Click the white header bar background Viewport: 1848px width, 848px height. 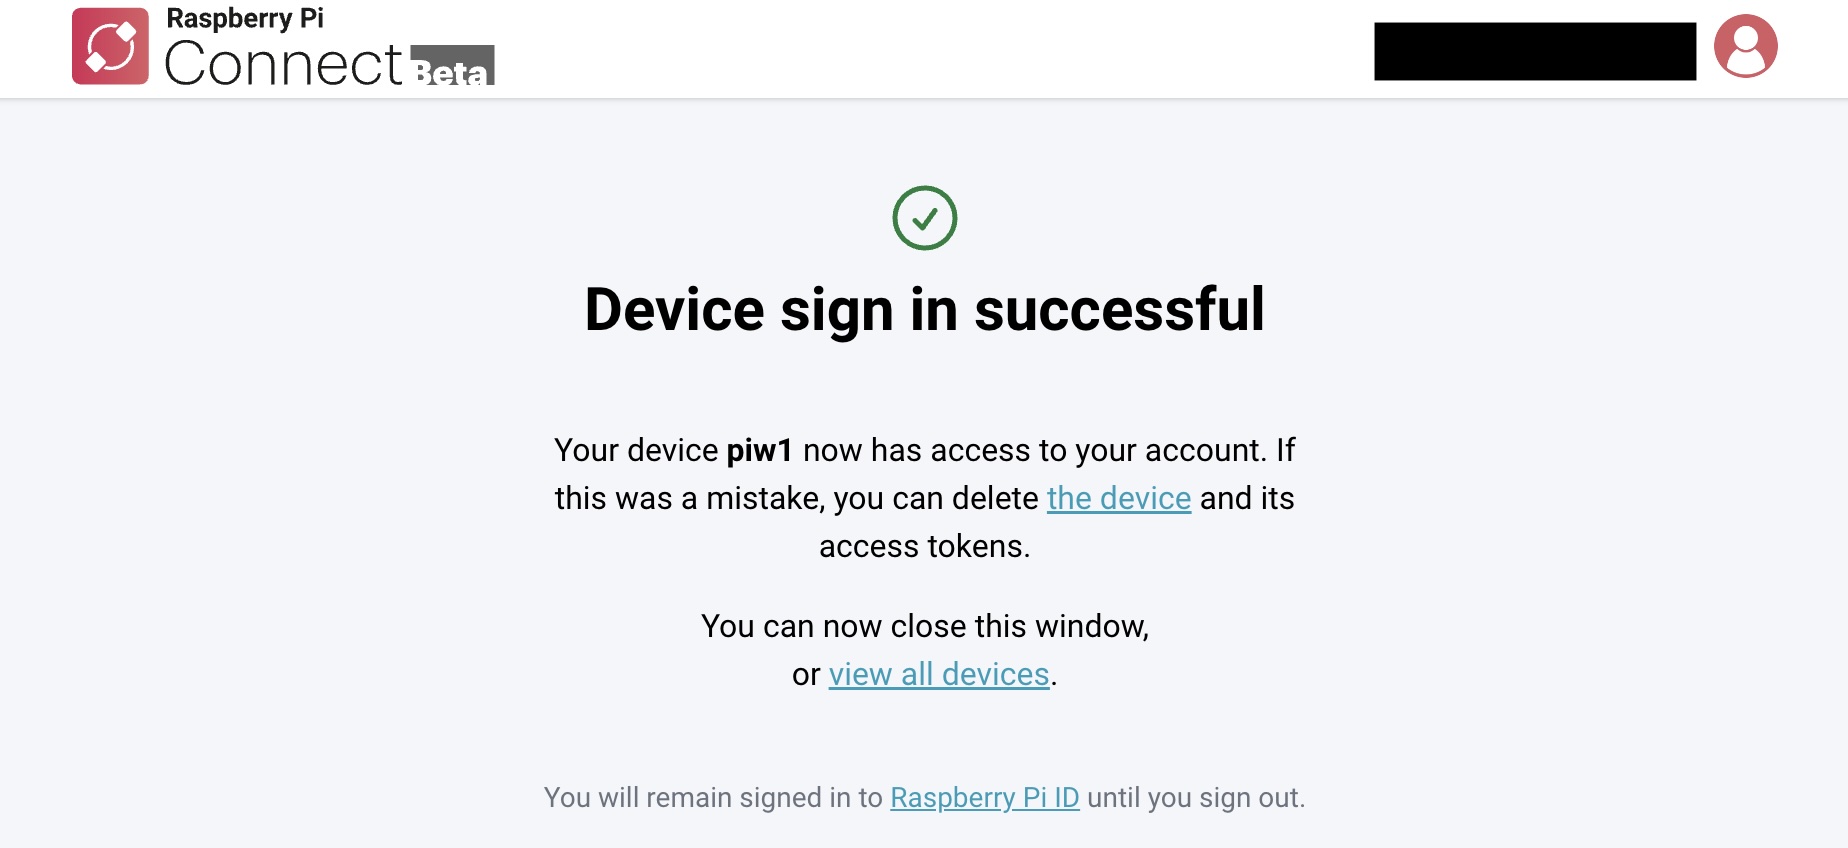click(900, 45)
